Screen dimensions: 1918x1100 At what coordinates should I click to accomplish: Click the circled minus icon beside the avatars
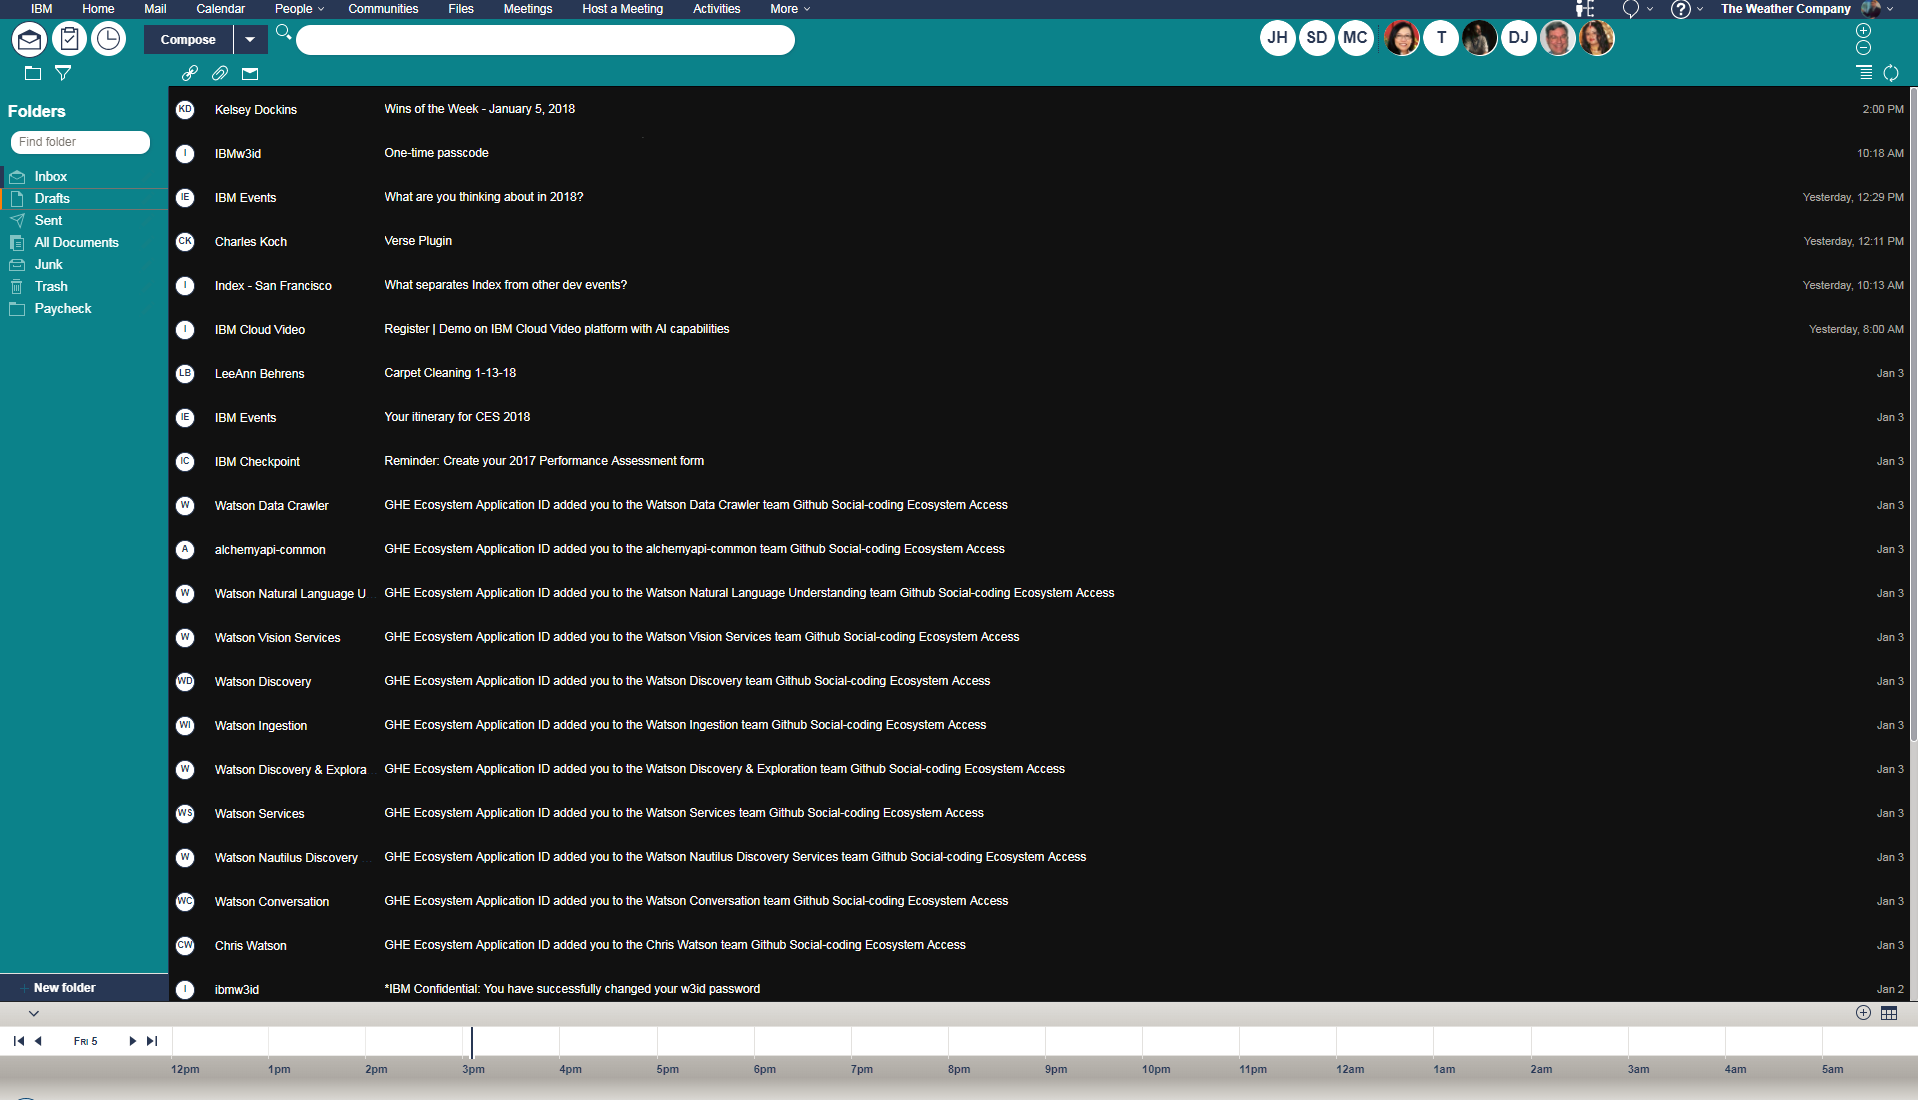pyautogui.click(x=1863, y=48)
